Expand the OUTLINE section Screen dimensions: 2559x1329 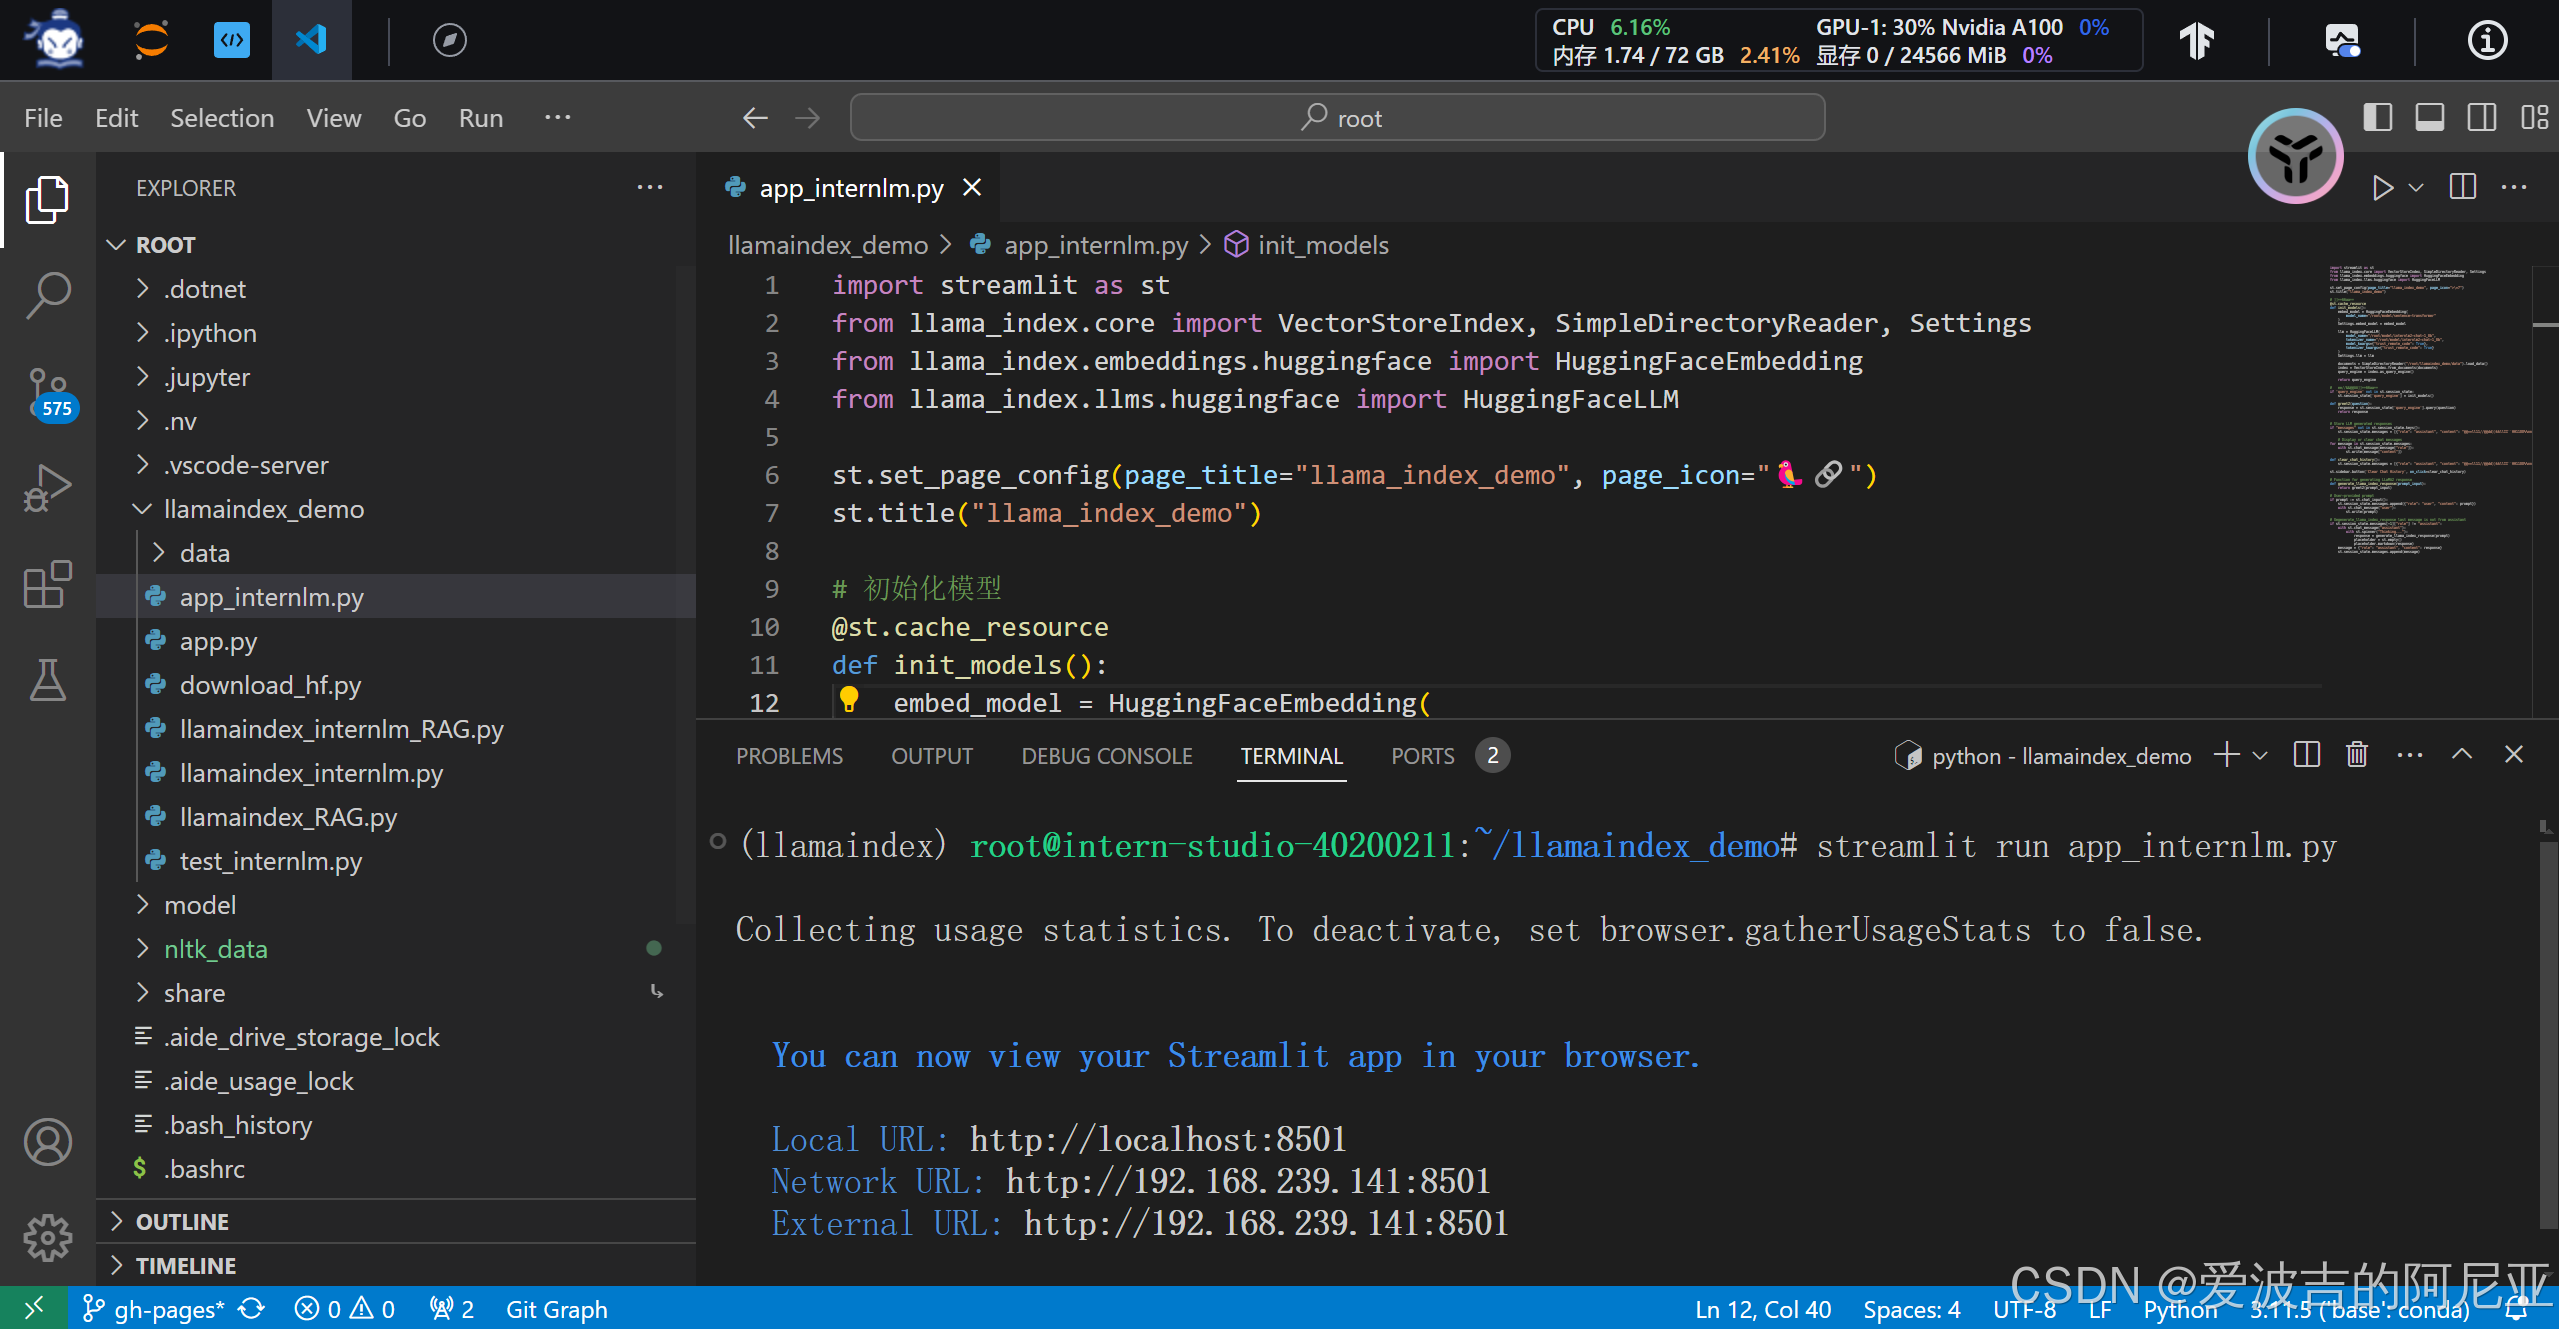pos(182,1222)
